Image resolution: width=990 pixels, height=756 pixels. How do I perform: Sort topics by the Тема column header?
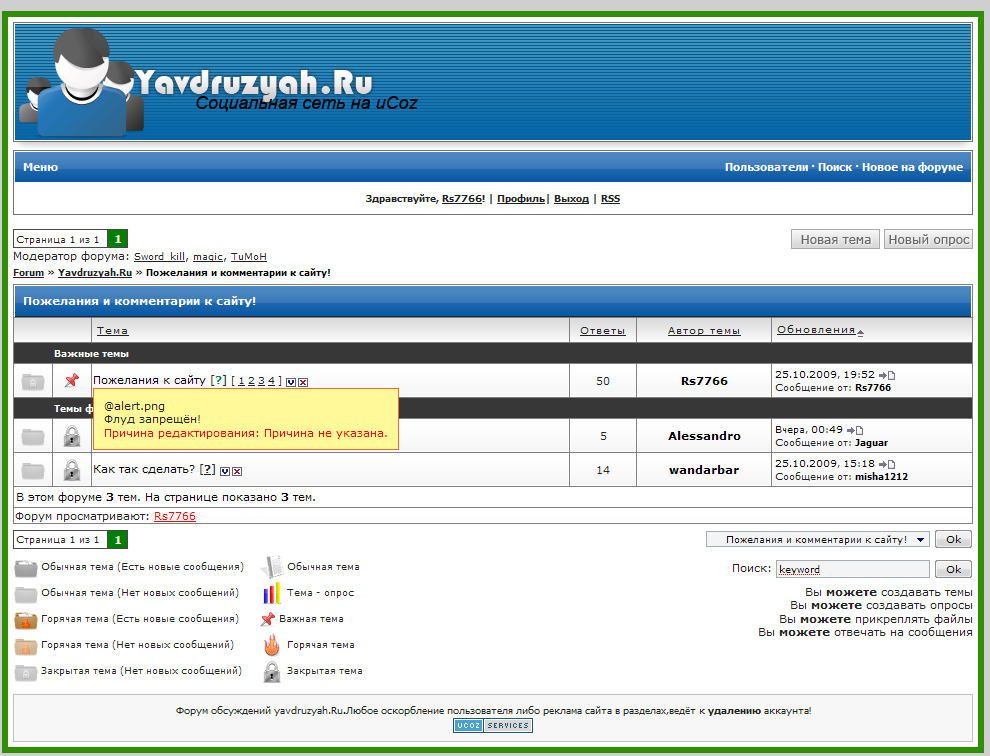(x=112, y=330)
